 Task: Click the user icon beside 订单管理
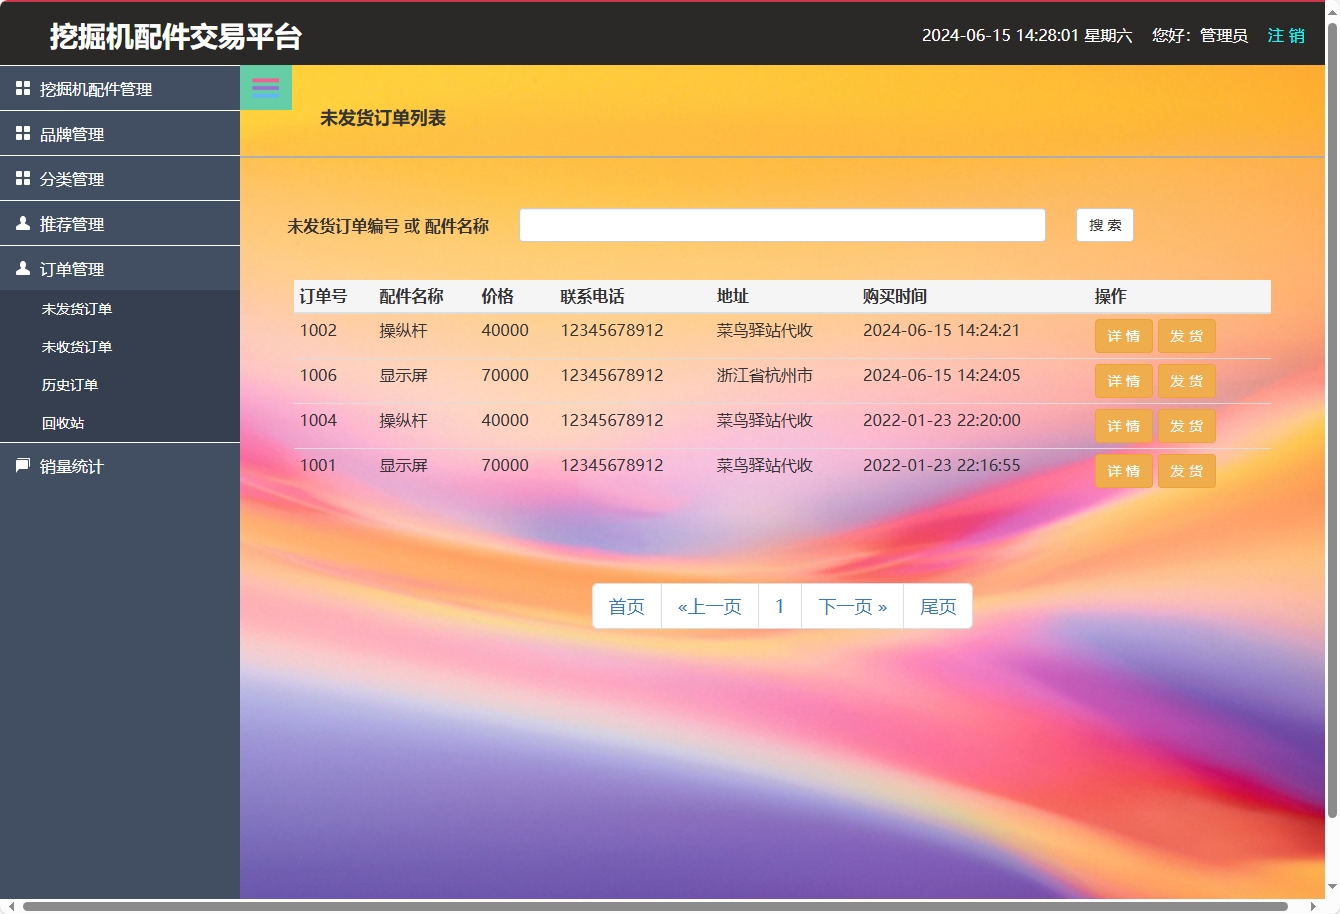22,268
